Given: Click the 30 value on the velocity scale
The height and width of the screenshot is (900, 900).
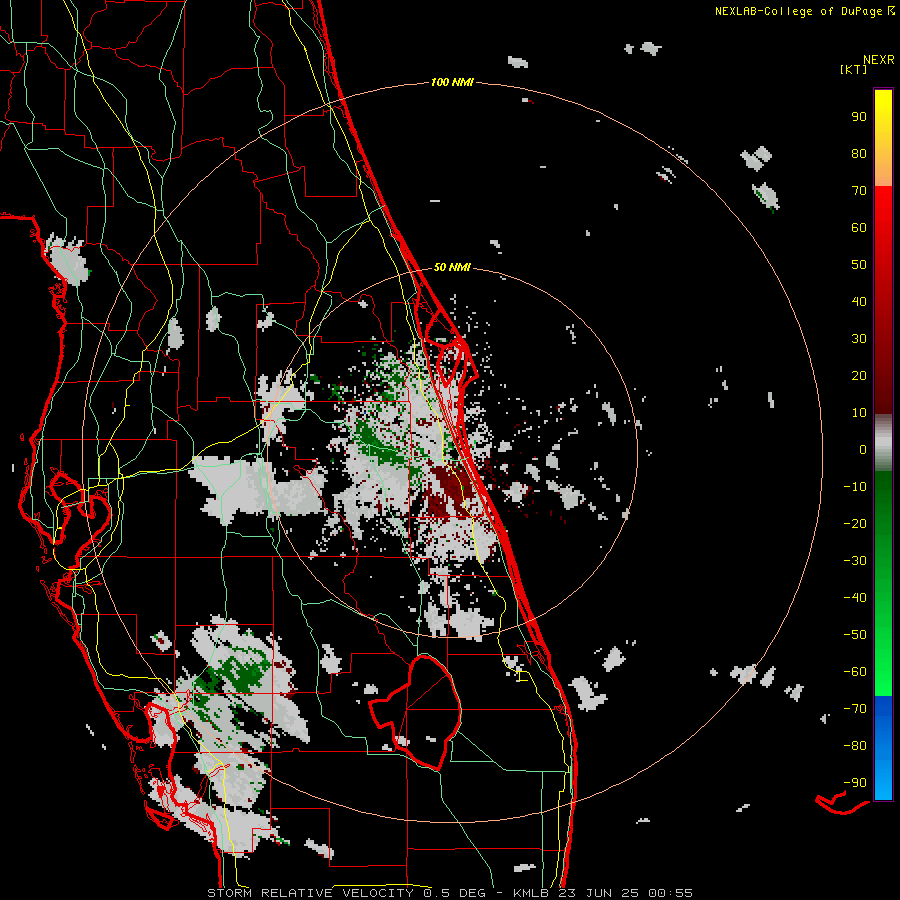Looking at the screenshot, I should tap(859, 339).
